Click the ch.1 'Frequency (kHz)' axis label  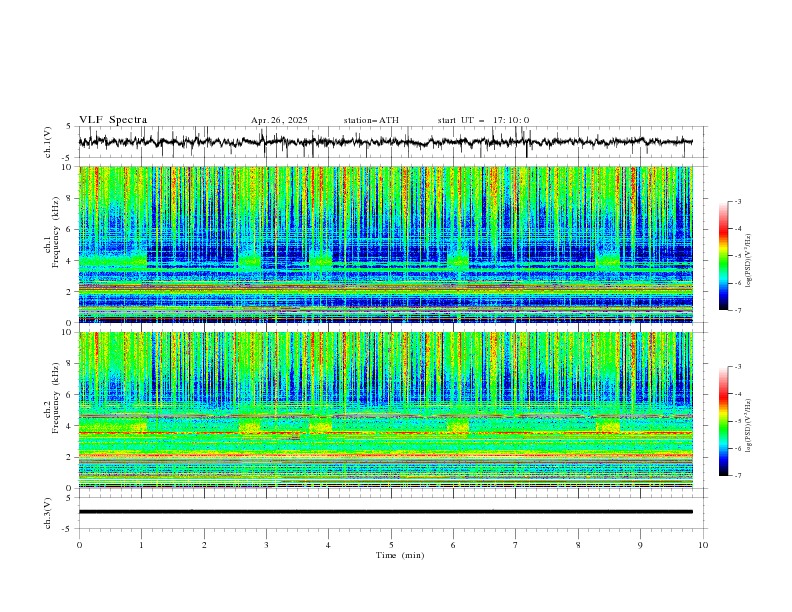click(x=56, y=233)
